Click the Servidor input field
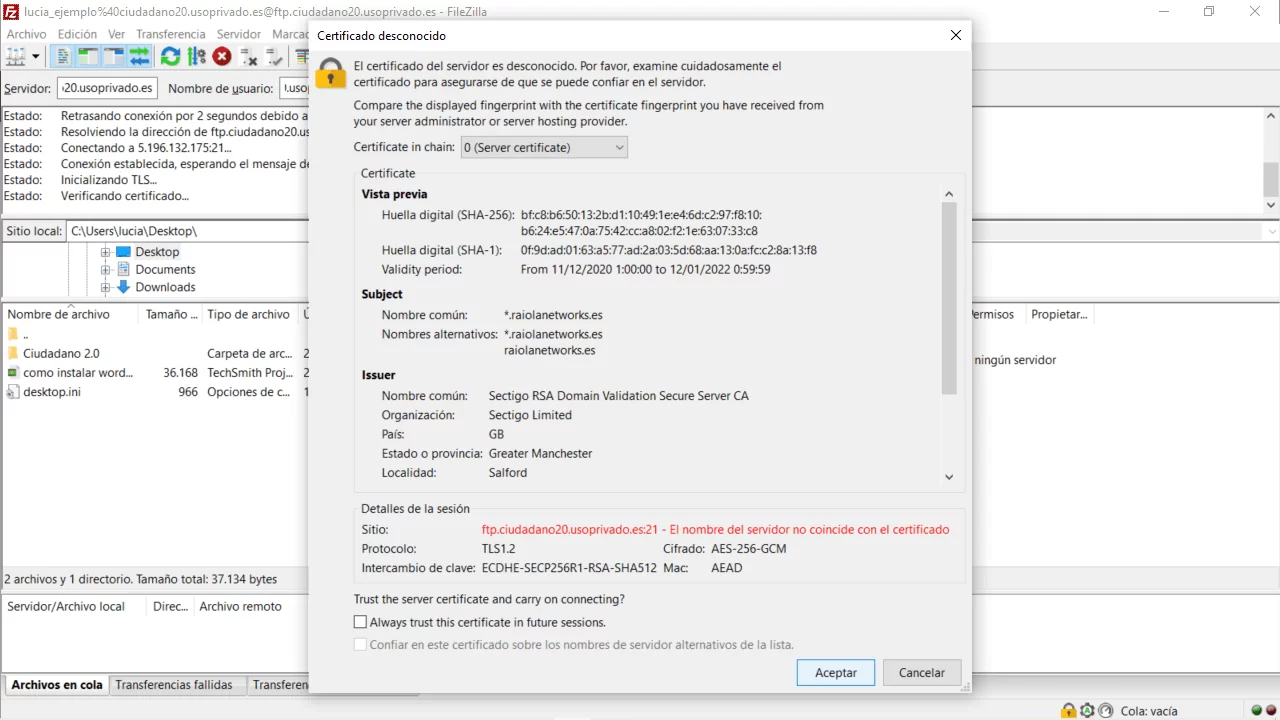1280x720 pixels. point(107,88)
